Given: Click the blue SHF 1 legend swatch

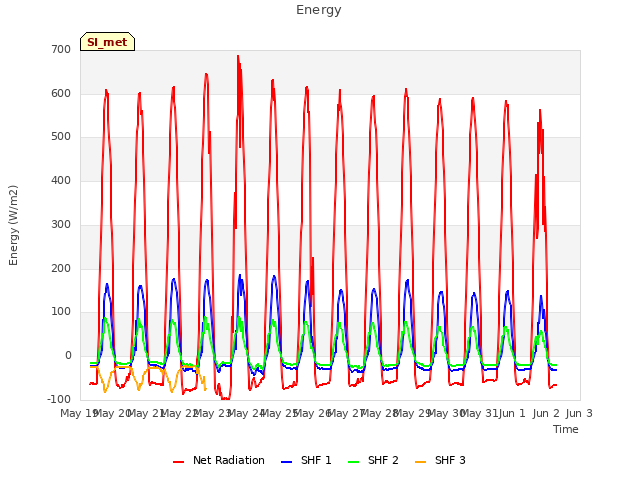Looking at the screenshot, I should [x=287, y=462].
